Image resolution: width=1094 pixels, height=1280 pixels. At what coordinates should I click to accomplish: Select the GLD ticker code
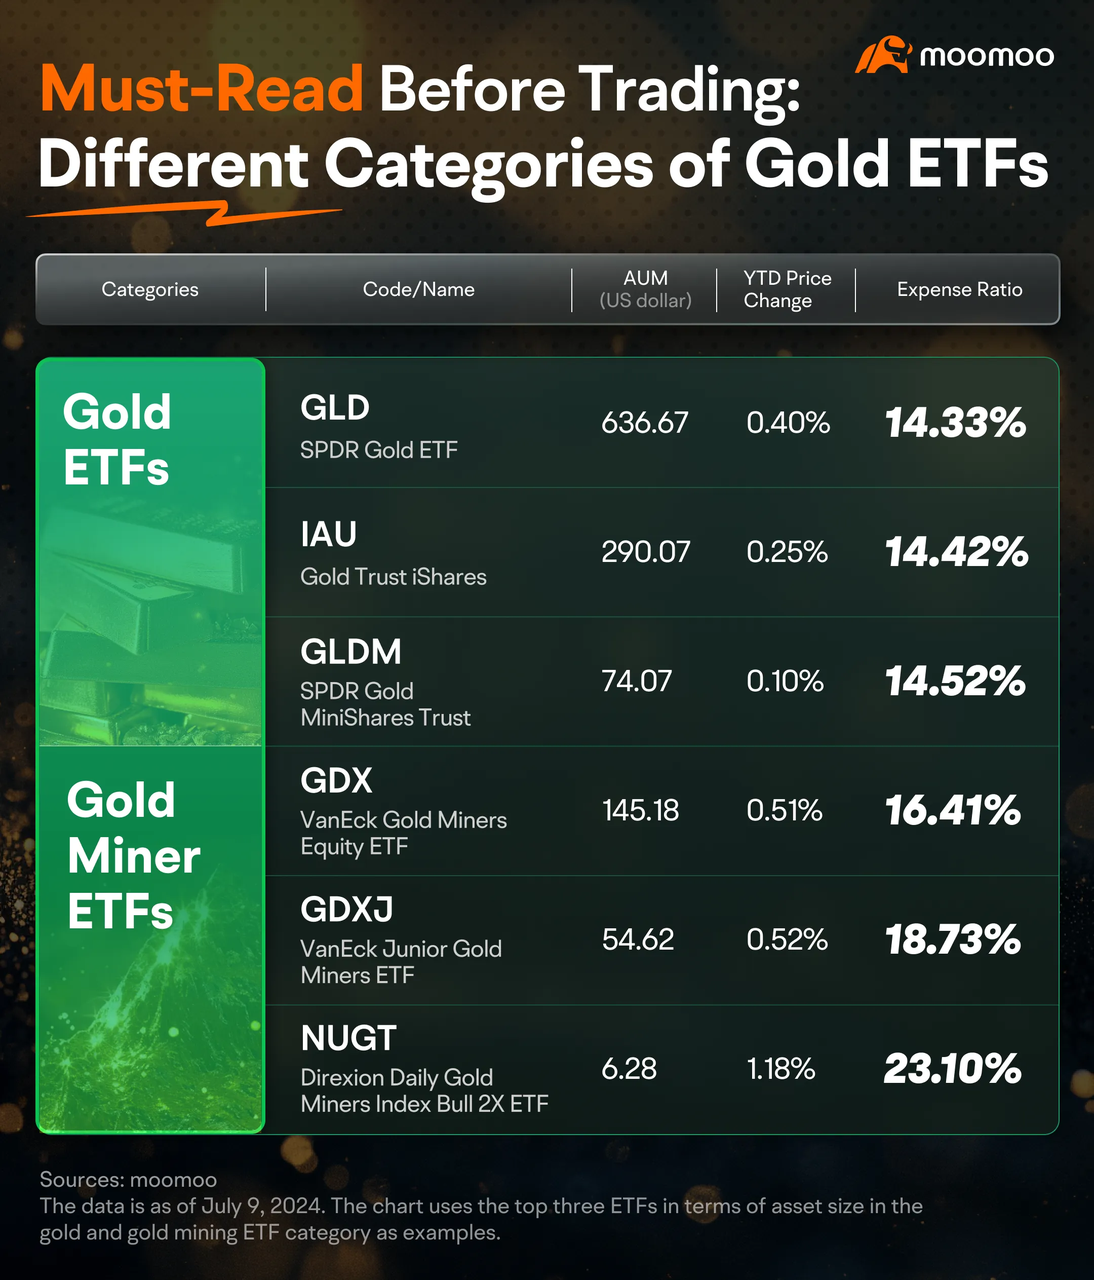point(335,408)
